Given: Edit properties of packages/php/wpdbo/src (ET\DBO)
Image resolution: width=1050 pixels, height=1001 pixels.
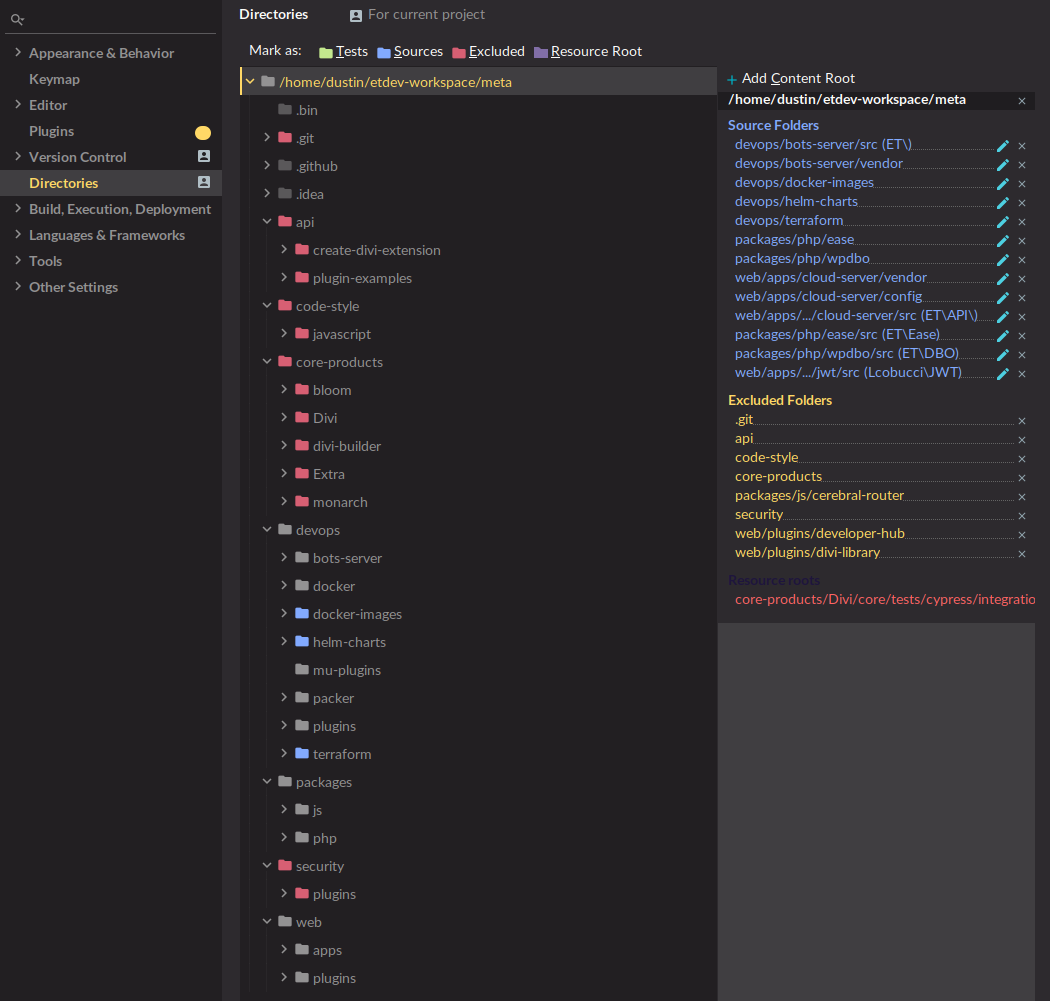Looking at the screenshot, I should (x=1002, y=354).
